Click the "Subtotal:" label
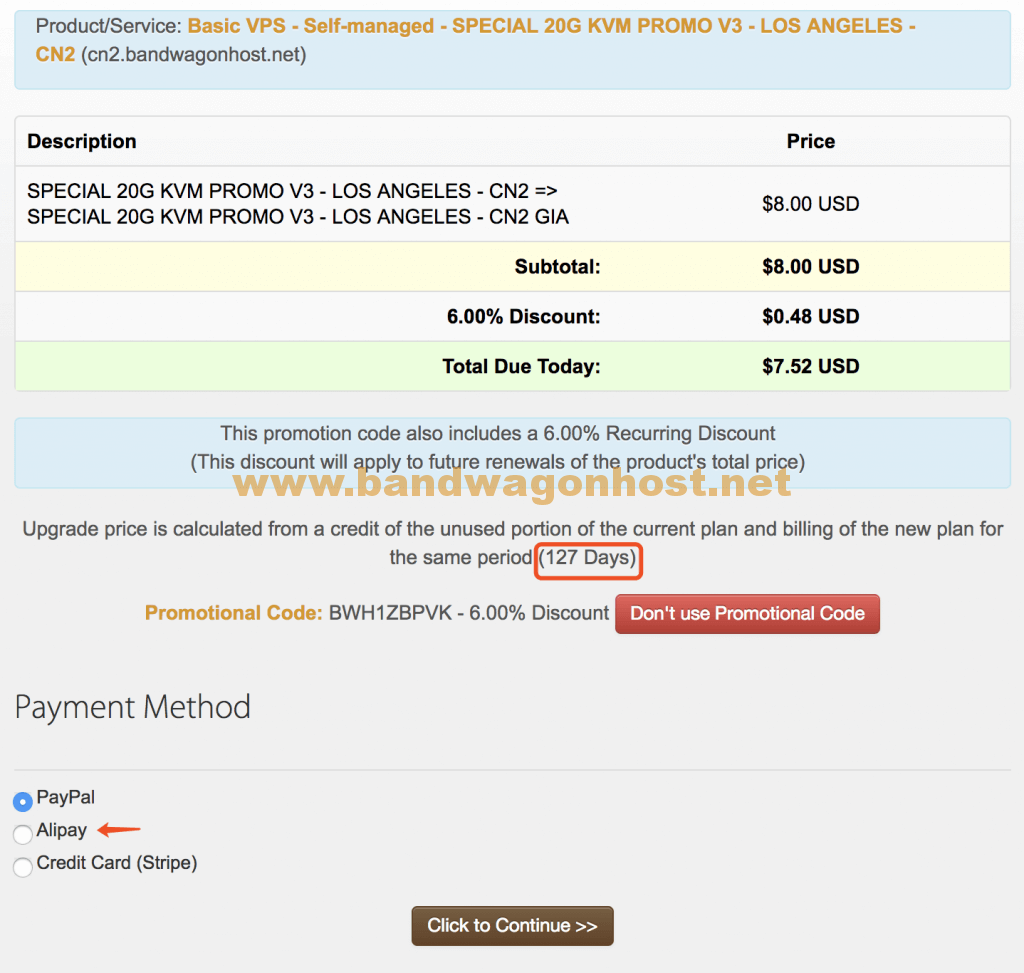This screenshot has height=973, width=1024. 557,266
